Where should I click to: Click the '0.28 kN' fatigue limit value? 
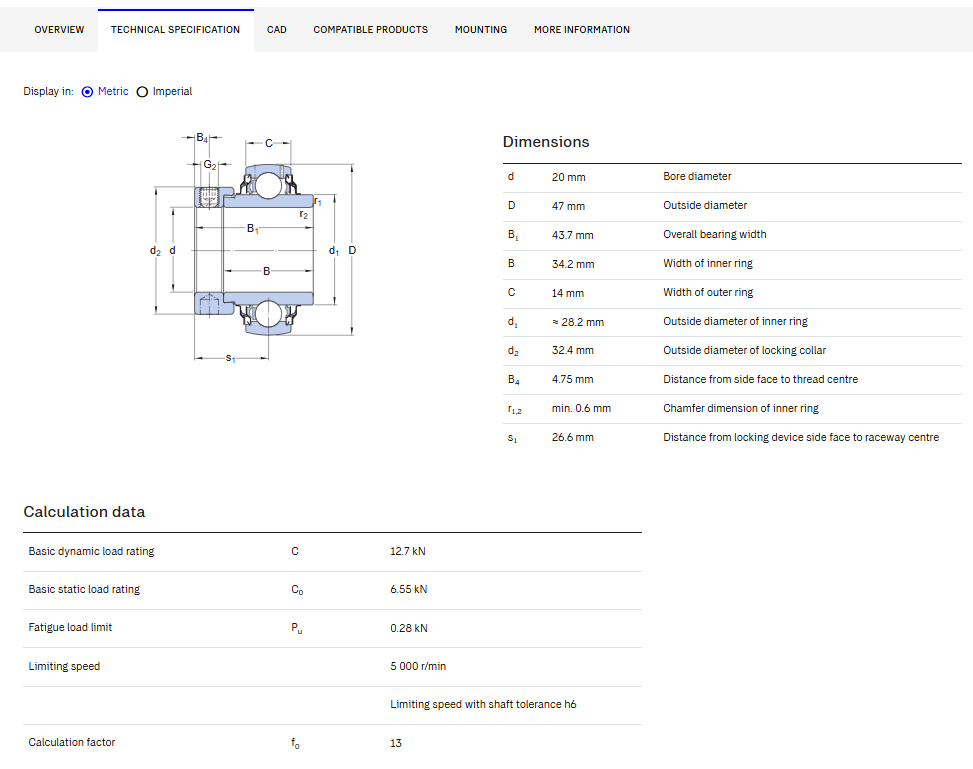[x=408, y=628]
